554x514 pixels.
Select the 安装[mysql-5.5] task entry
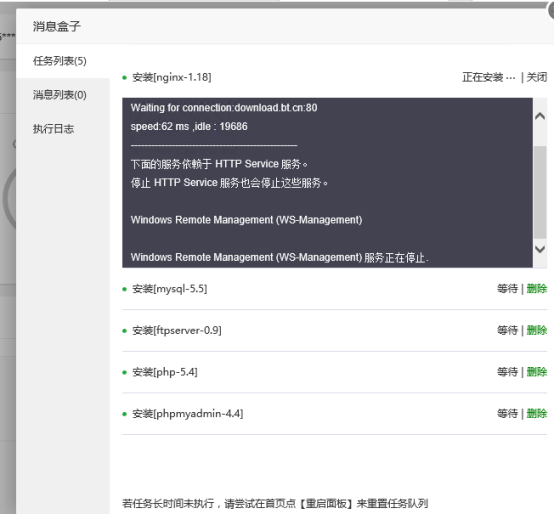click(170, 289)
